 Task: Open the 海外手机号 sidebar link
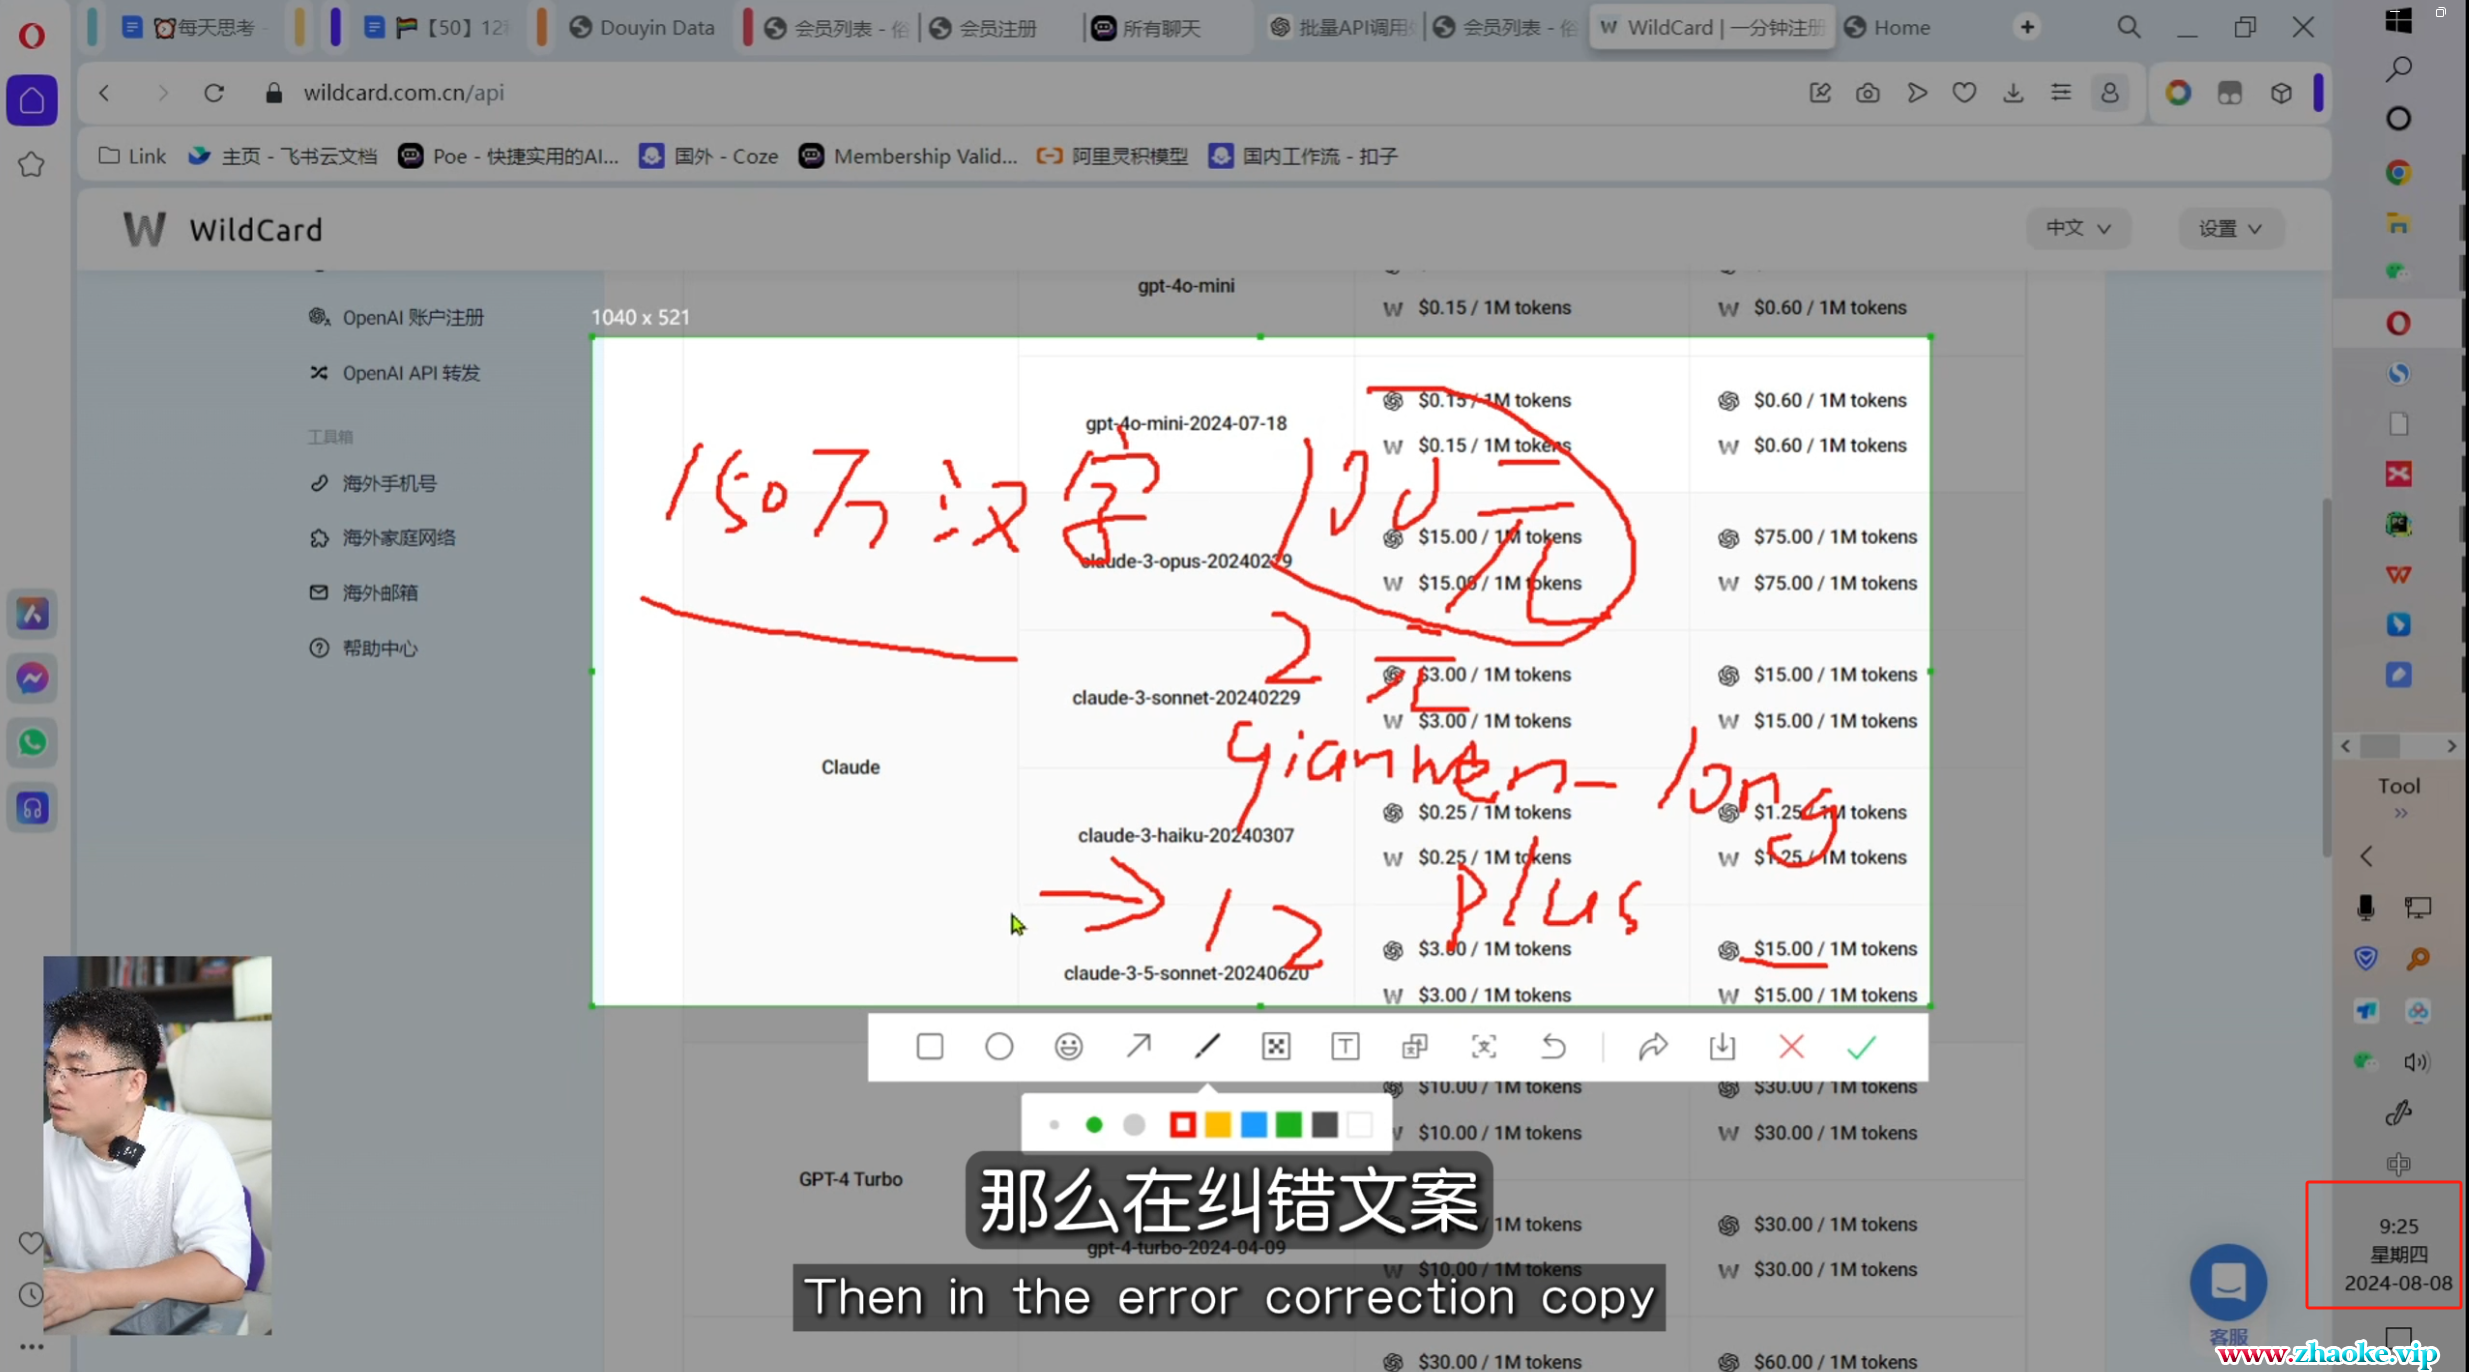tap(389, 483)
